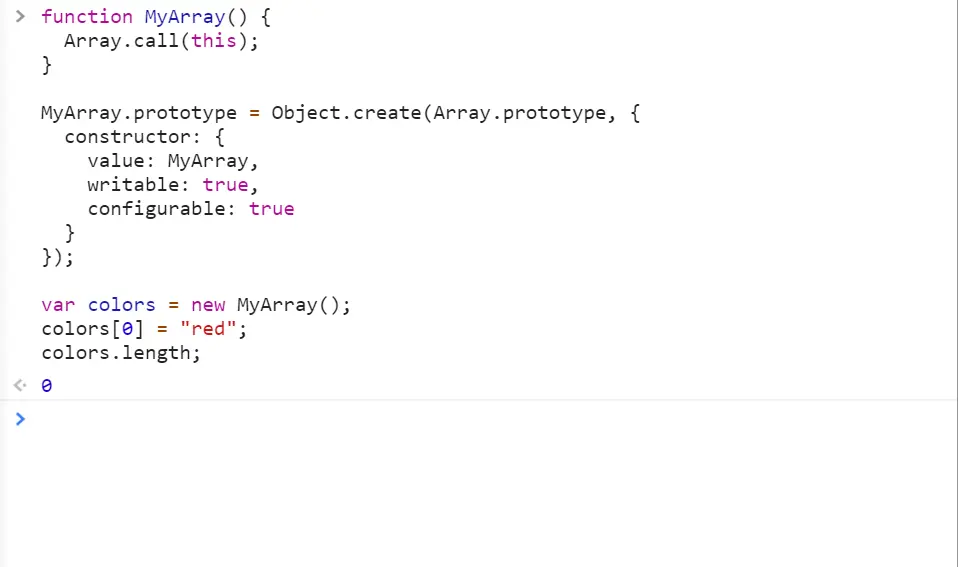Click the 'constructor: {' line

[x=144, y=137]
